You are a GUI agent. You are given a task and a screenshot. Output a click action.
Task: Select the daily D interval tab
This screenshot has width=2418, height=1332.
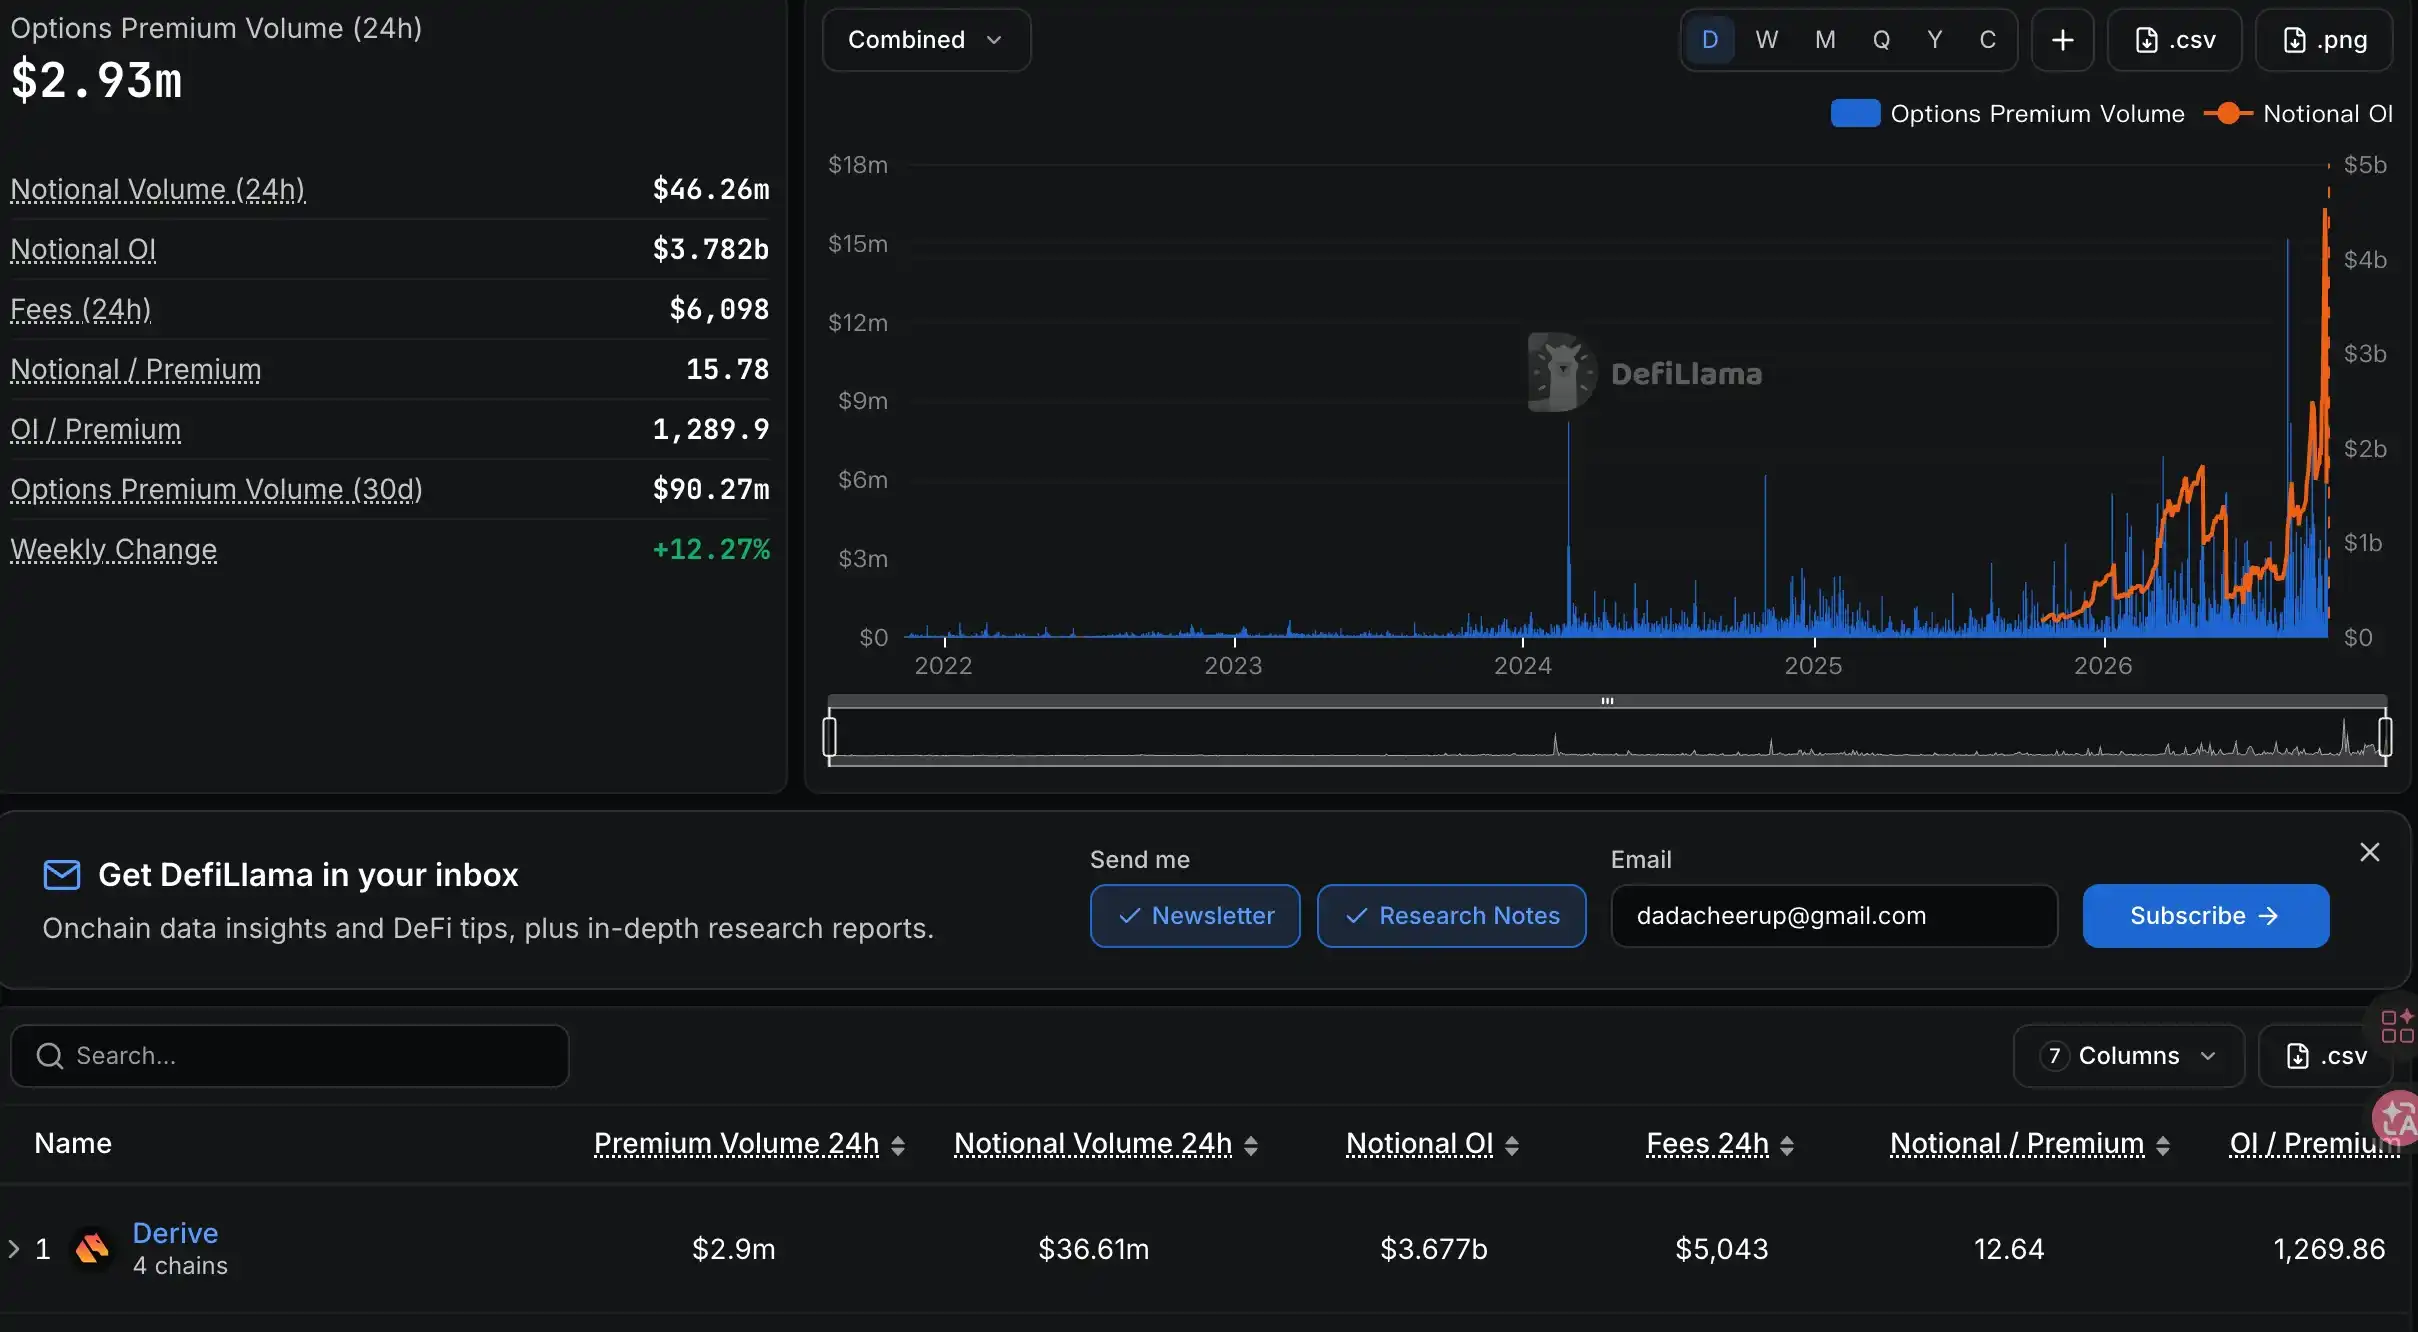1710,40
